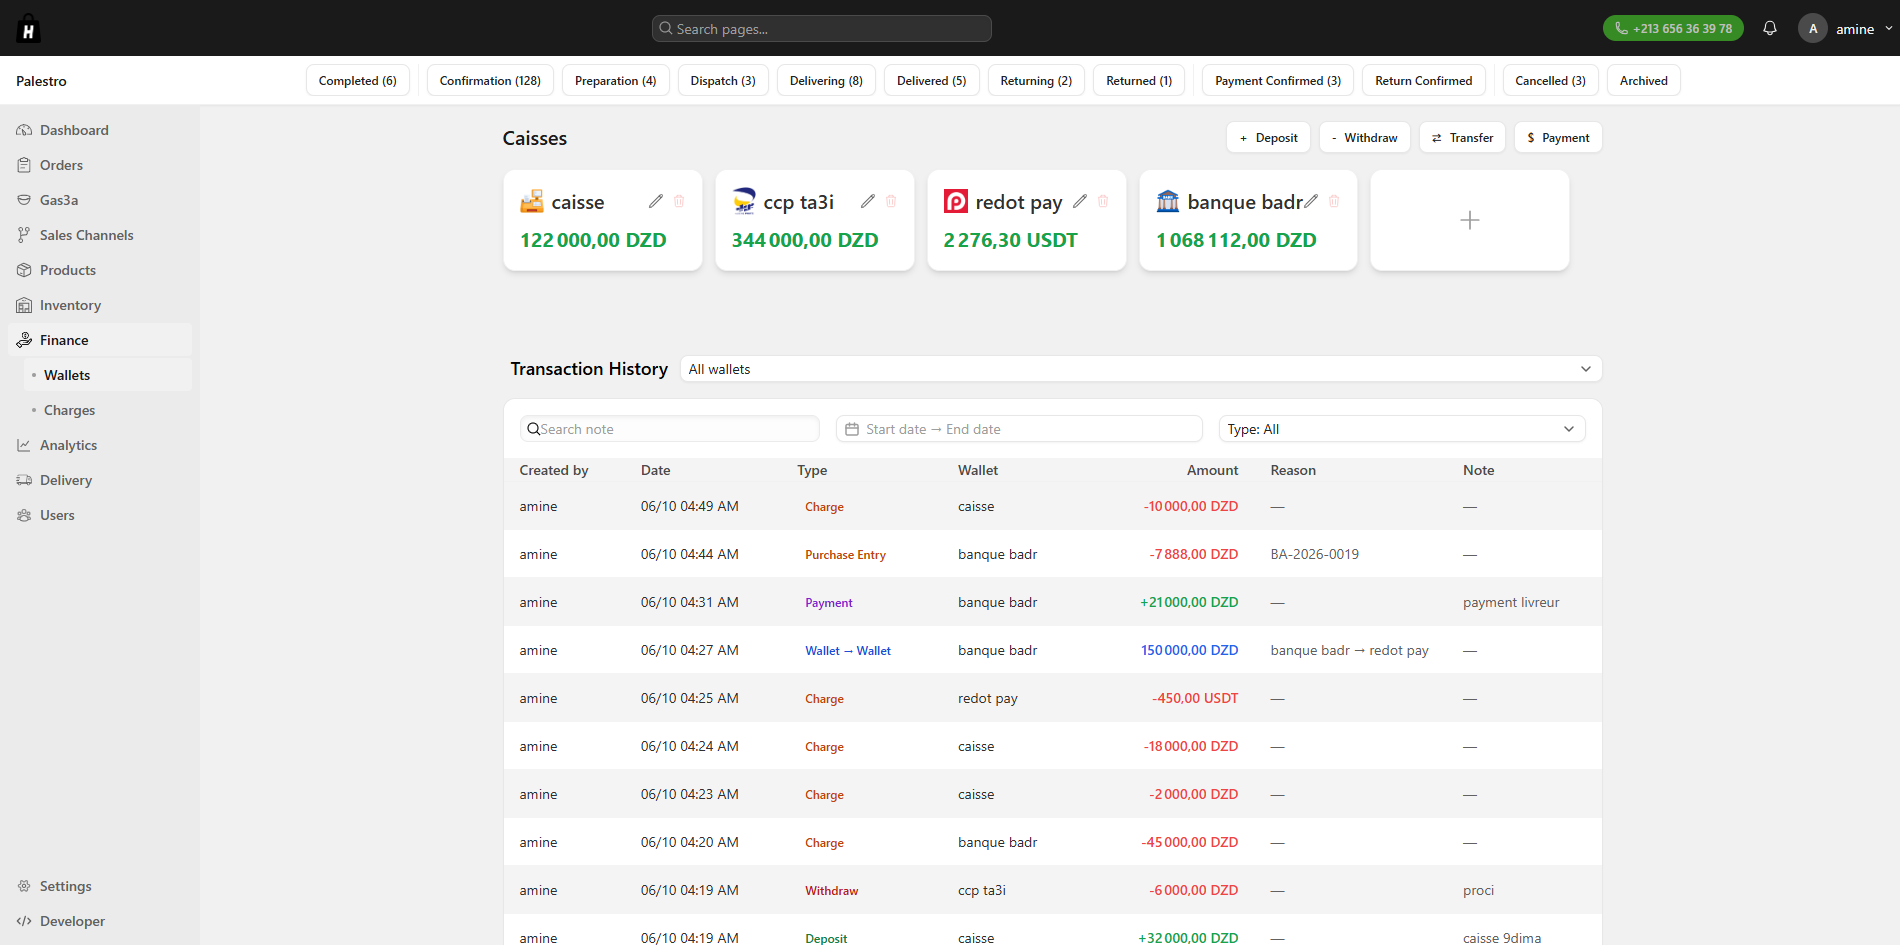Click the Payment button
This screenshot has height=945, width=1900.
coord(1558,138)
